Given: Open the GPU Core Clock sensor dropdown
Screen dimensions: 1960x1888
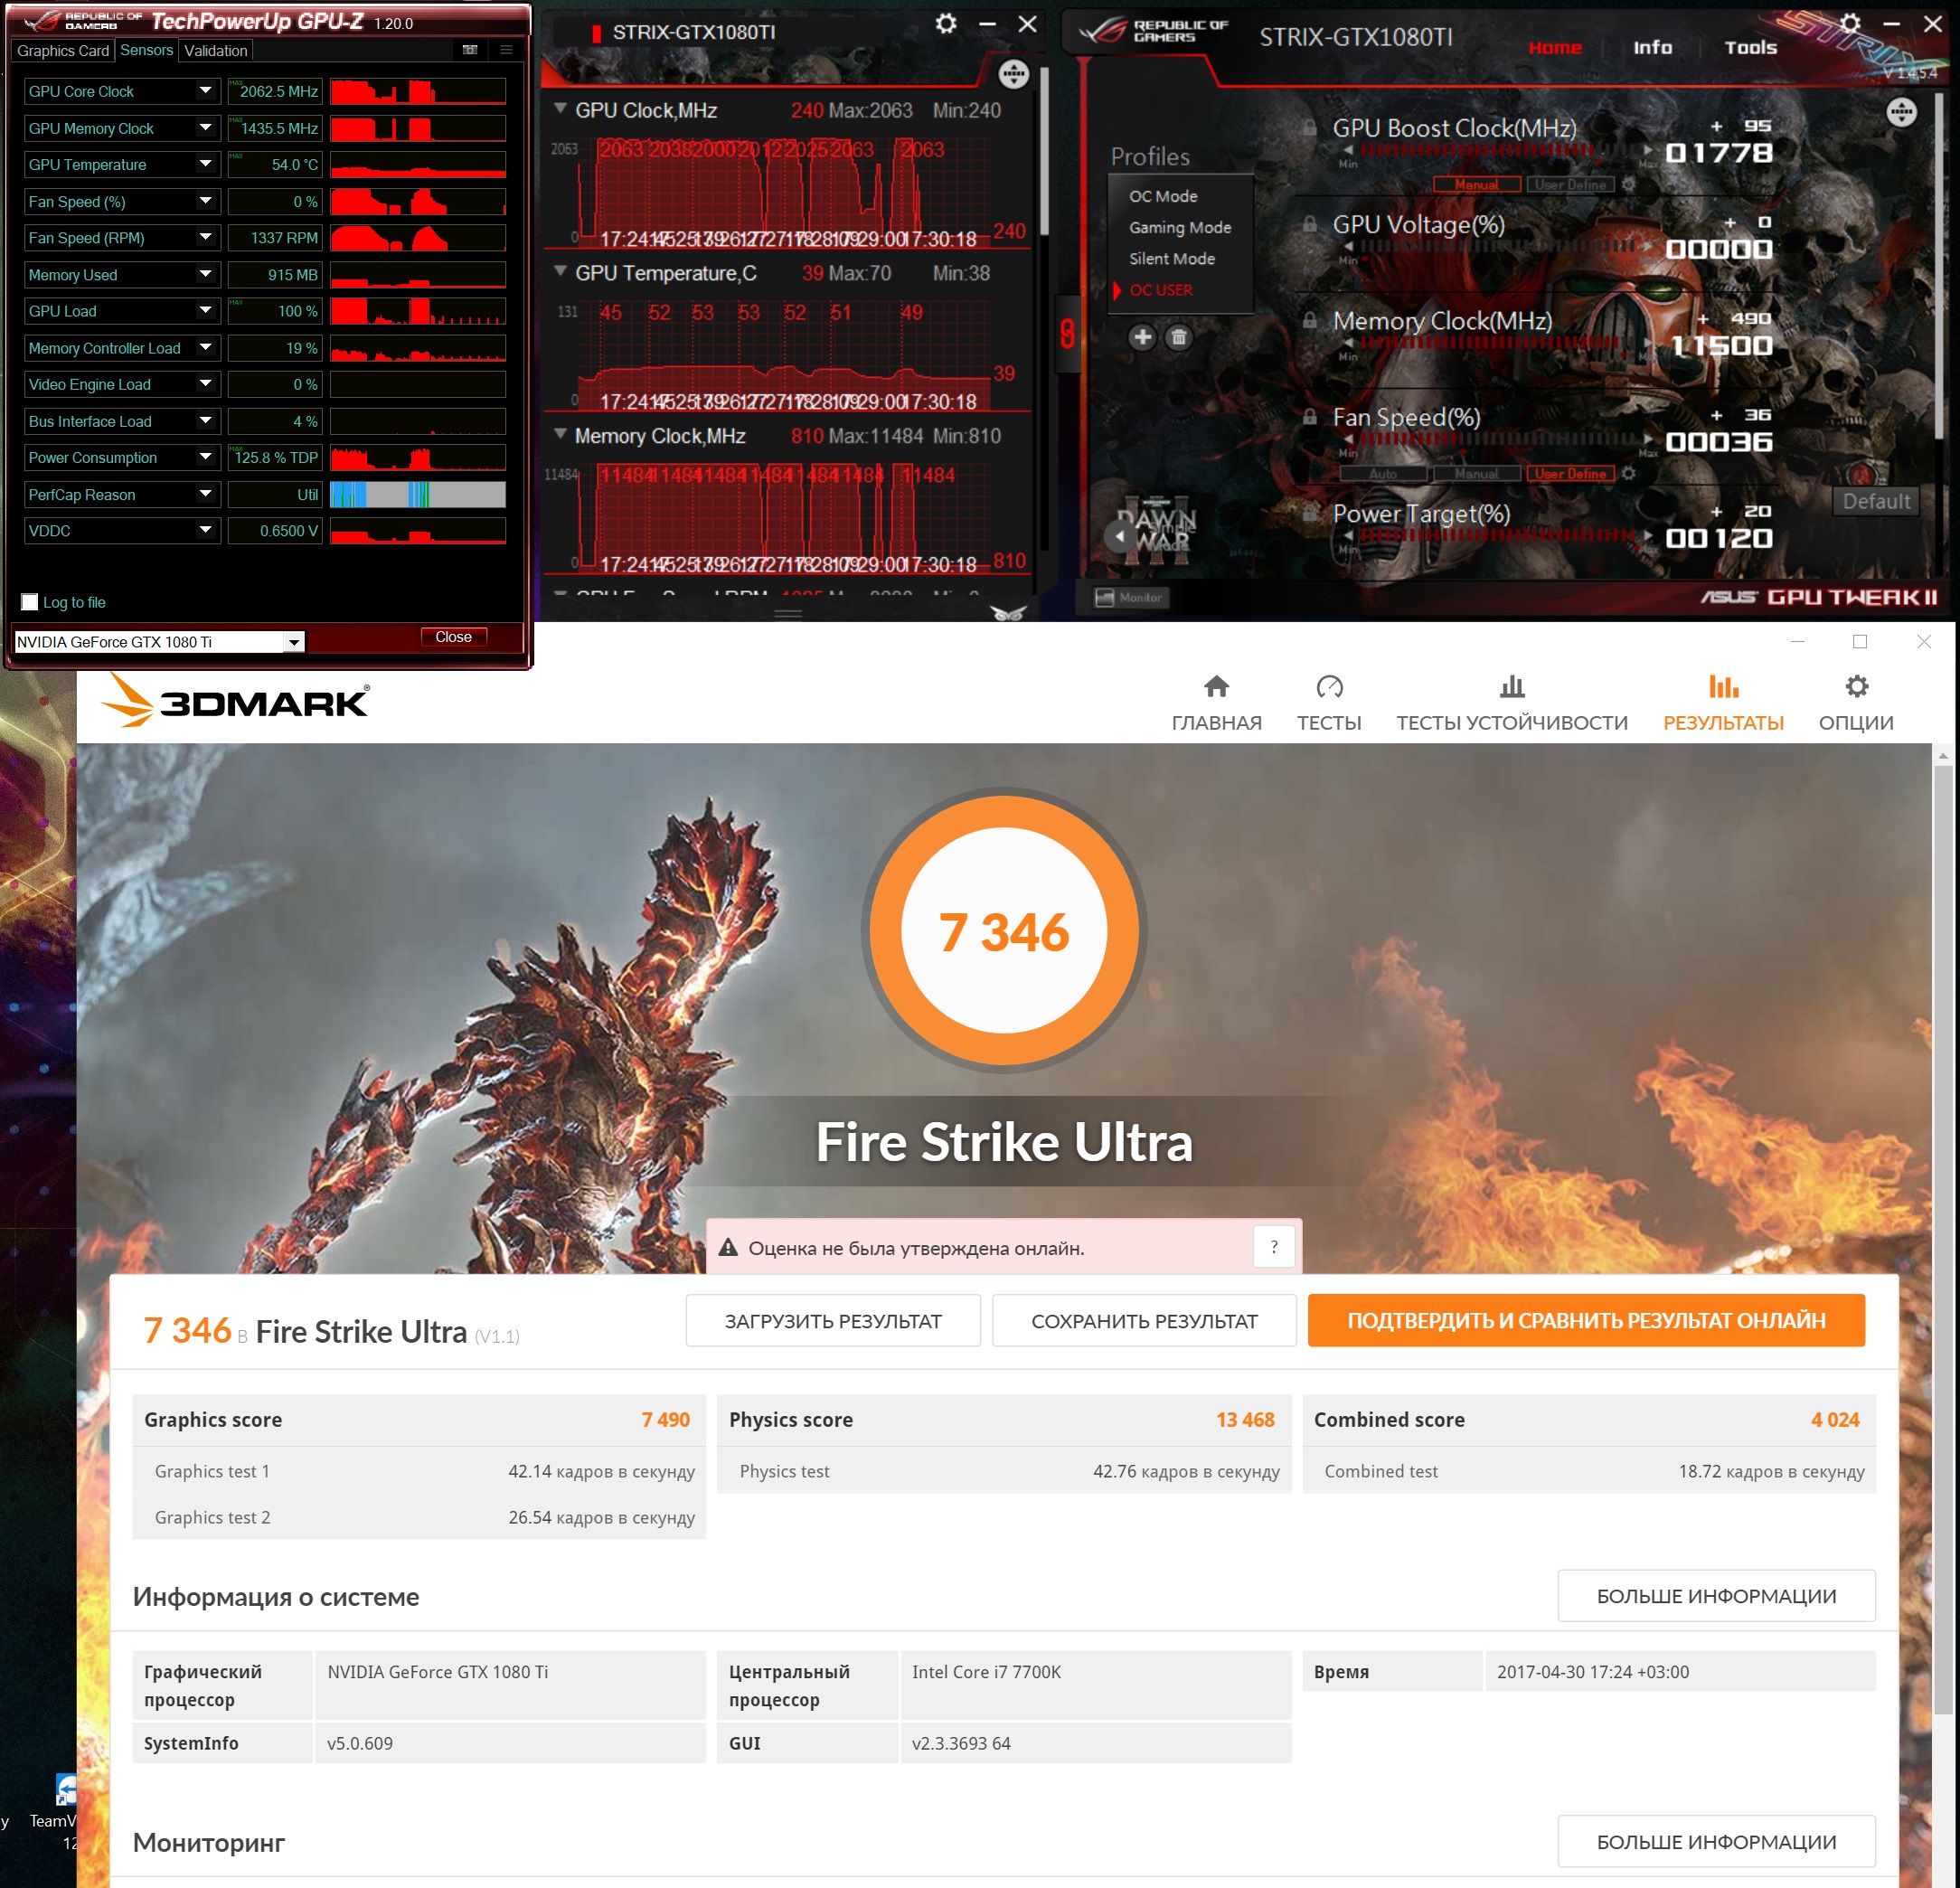Looking at the screenshot, I should coord(205,91).
